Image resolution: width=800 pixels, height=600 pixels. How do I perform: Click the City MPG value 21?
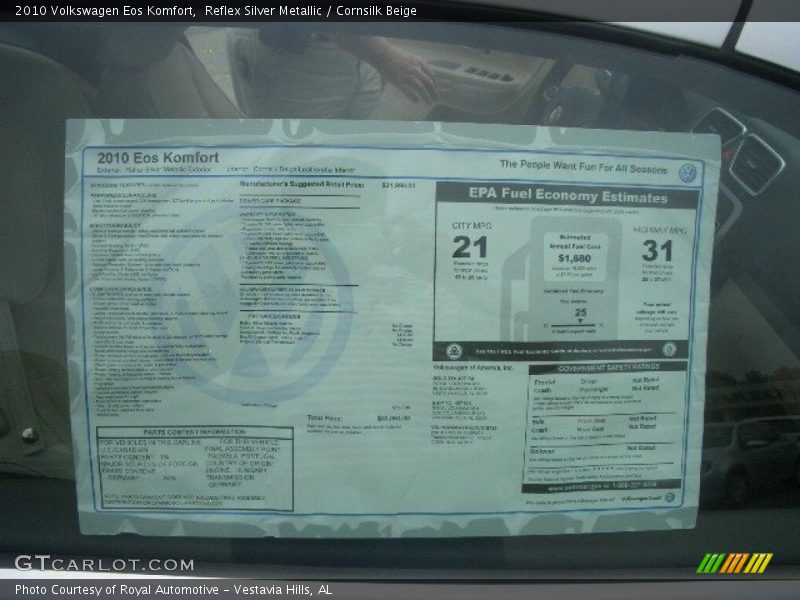[x=470, y=247]
